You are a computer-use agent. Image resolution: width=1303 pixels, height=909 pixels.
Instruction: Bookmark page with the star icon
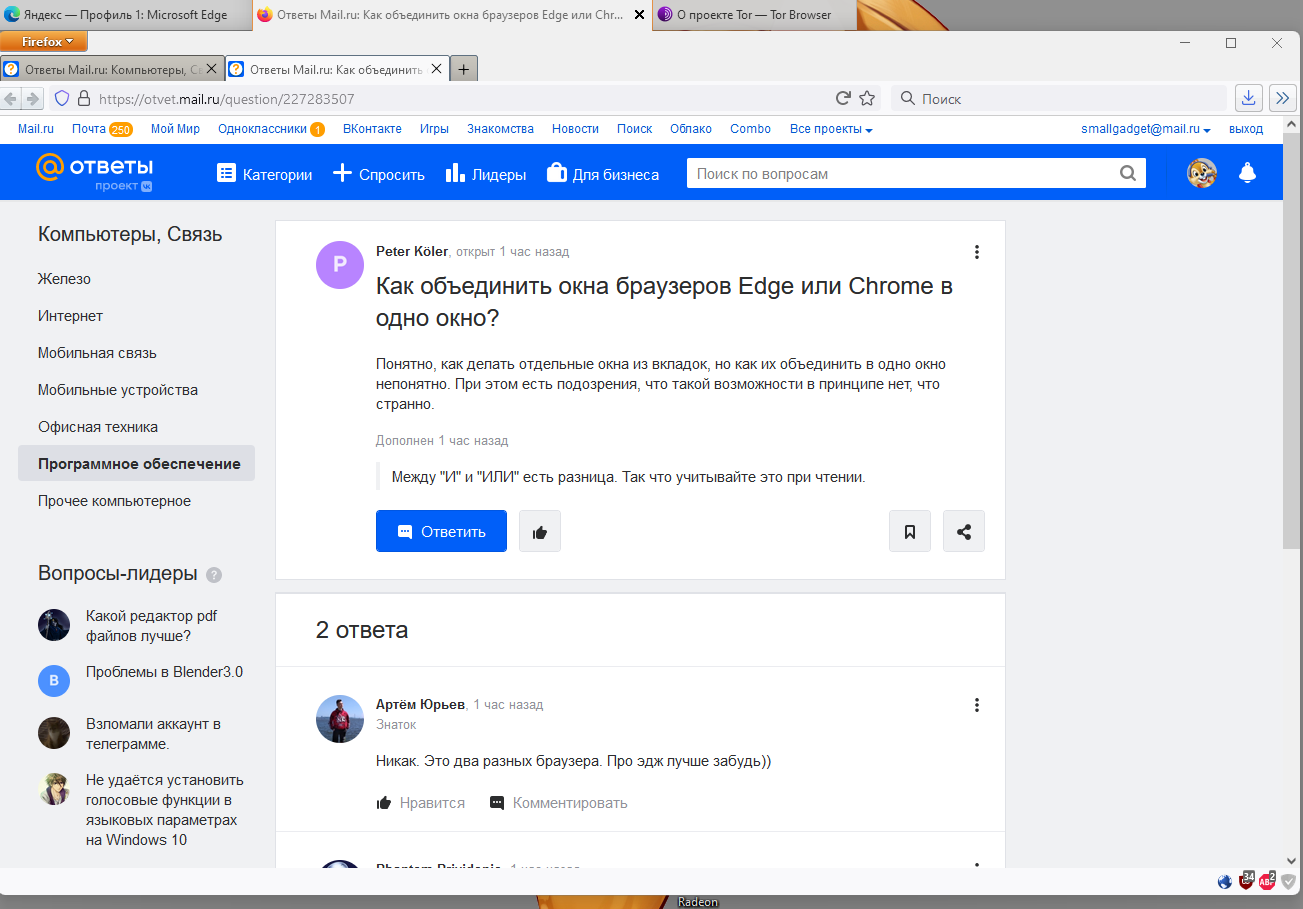[867, 98]
